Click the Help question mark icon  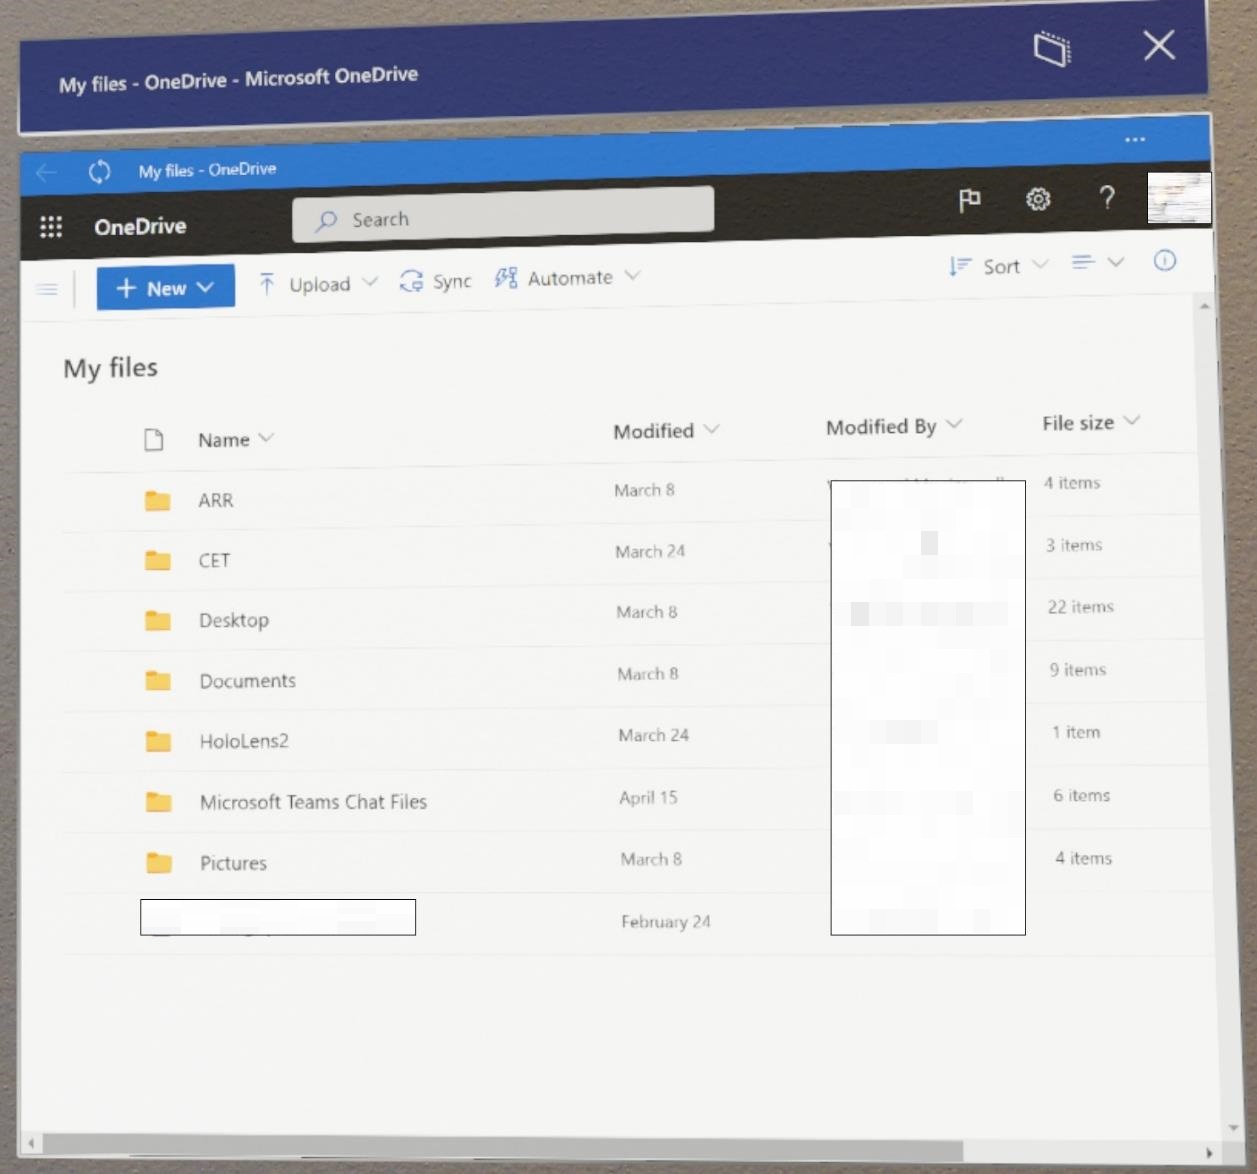[1106, 200]
